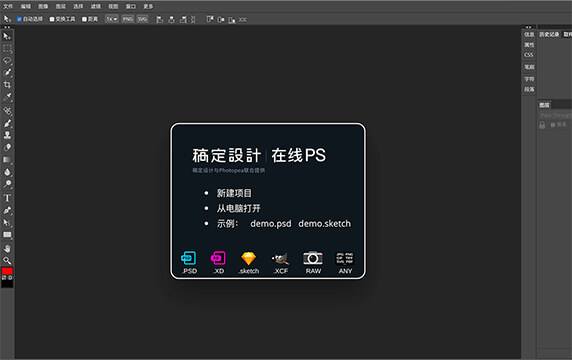The width and height of the screenshot is (572, 360).
Task: Open the 视图 menu
Action: point(113,6)
